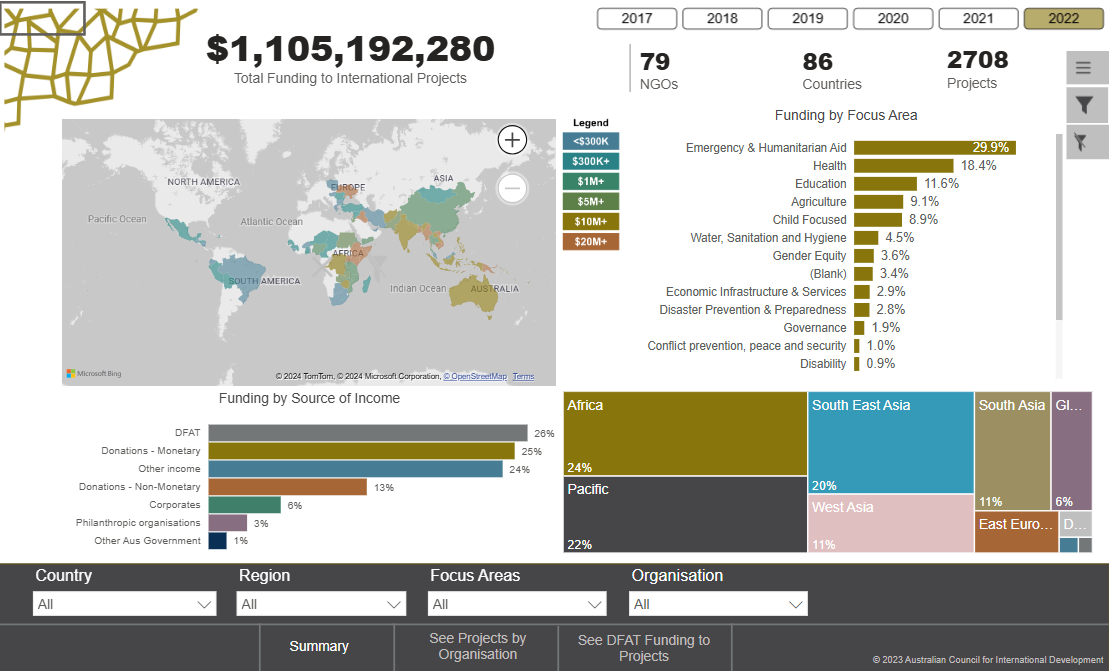Select the <300K teal legend swatch
Screen dimensions: 1111x671
[591, 141]
